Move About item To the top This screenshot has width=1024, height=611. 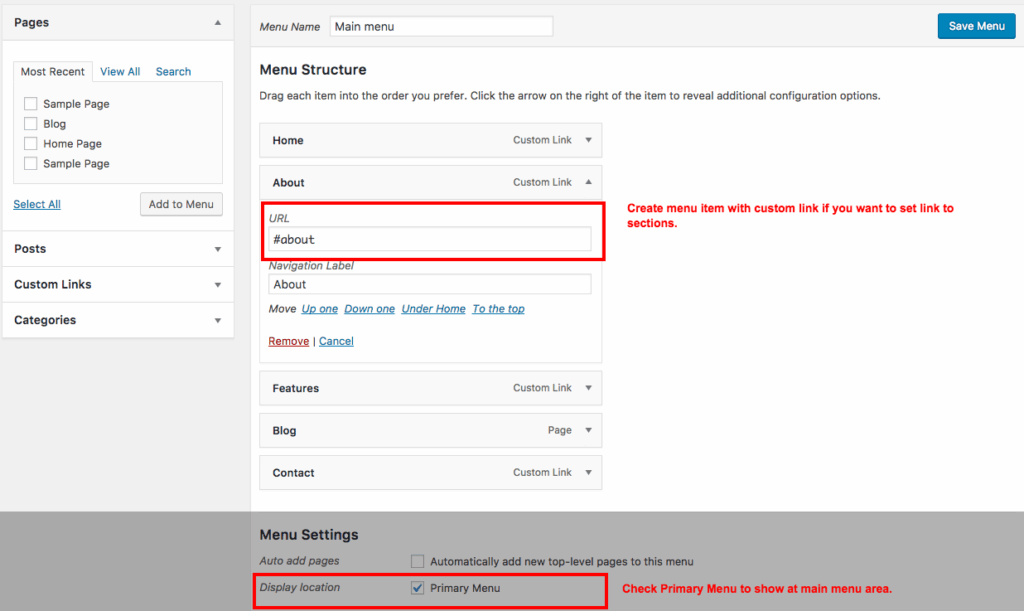tap(498, 309)
